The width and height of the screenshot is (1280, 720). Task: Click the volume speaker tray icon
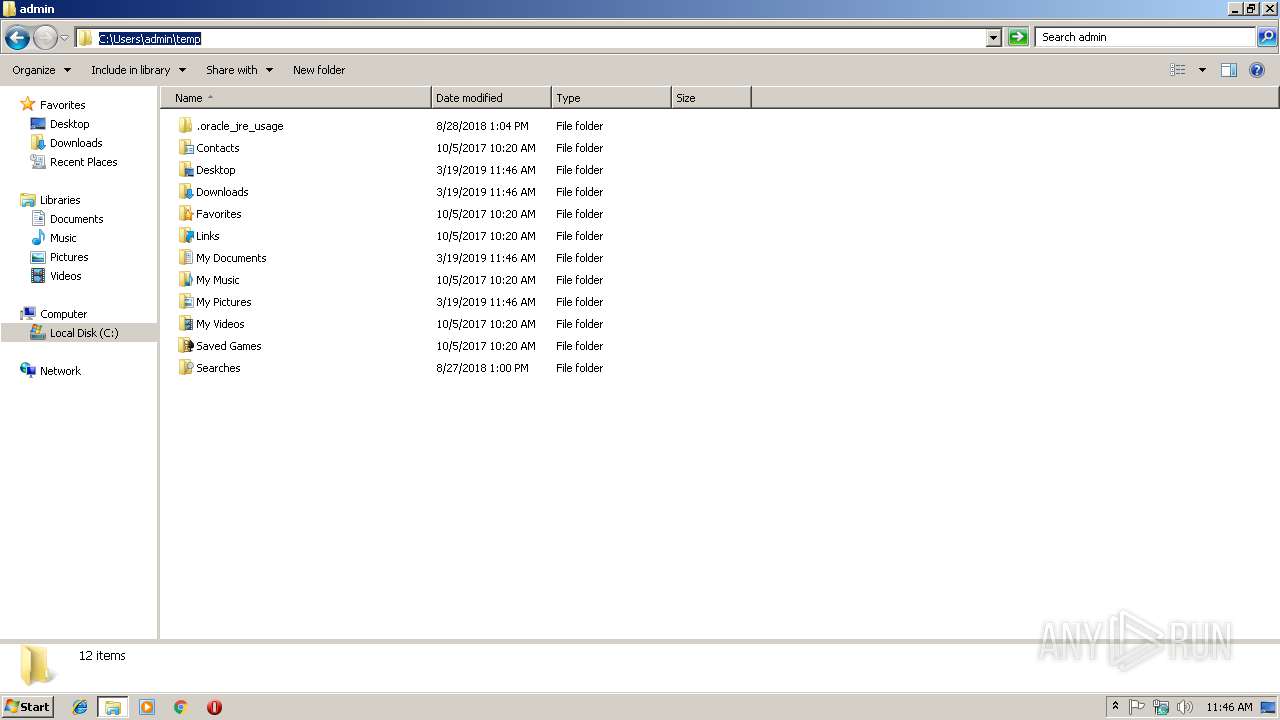tap(1185, 707)
